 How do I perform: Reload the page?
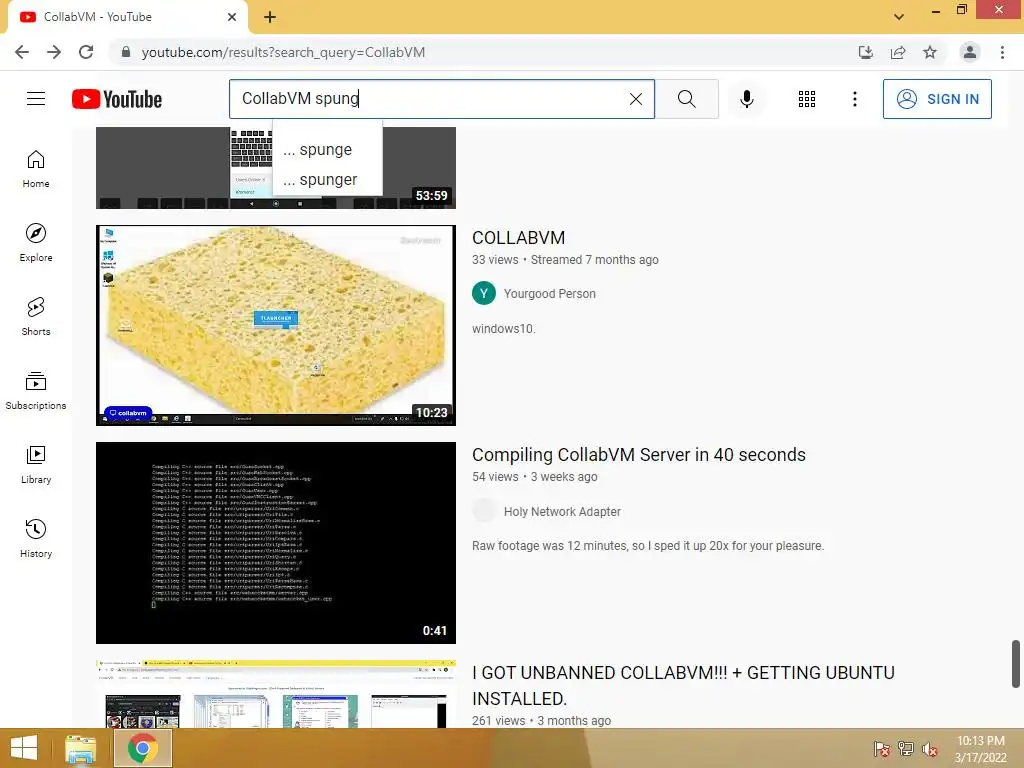point(86,52)
